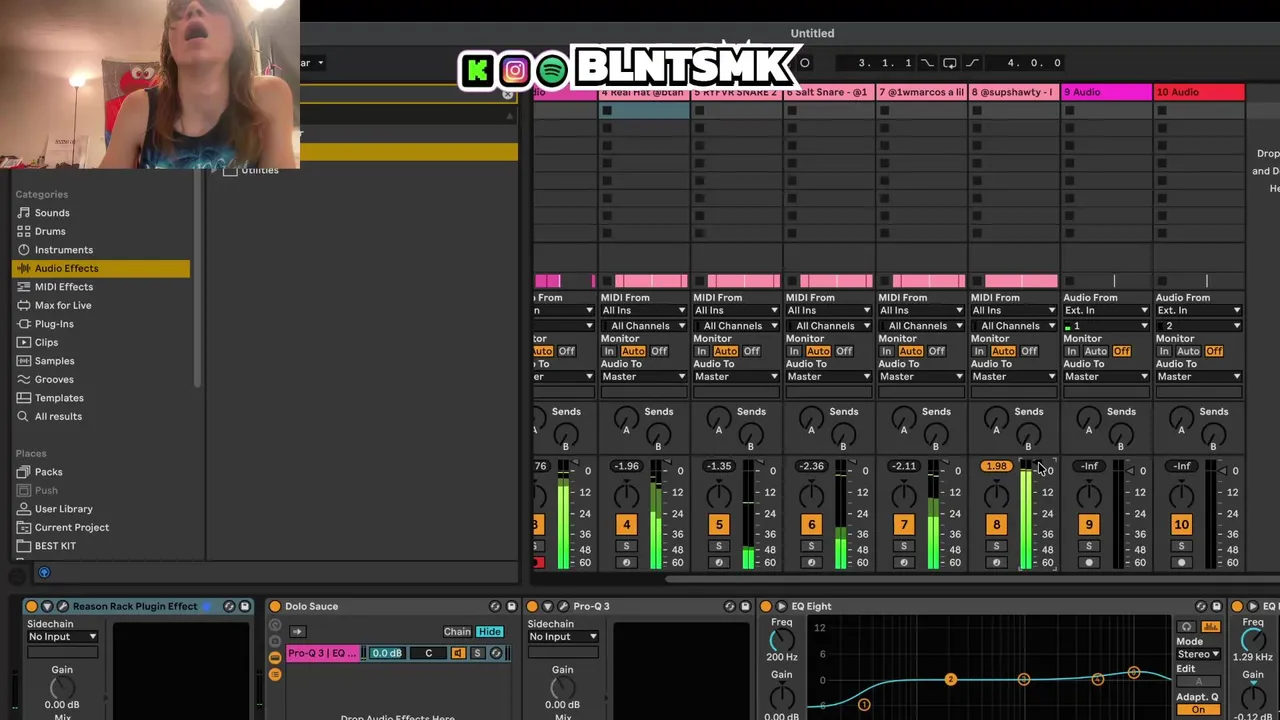Deactivate track 8 activator button

point(996,524)
